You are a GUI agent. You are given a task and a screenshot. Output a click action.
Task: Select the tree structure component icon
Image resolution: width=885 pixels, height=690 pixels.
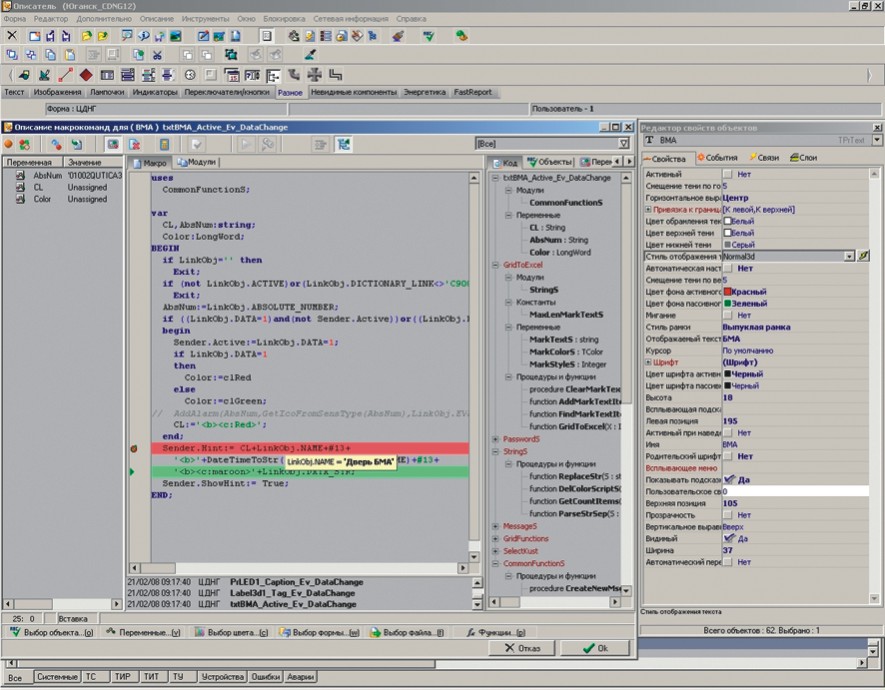(273, 74)
